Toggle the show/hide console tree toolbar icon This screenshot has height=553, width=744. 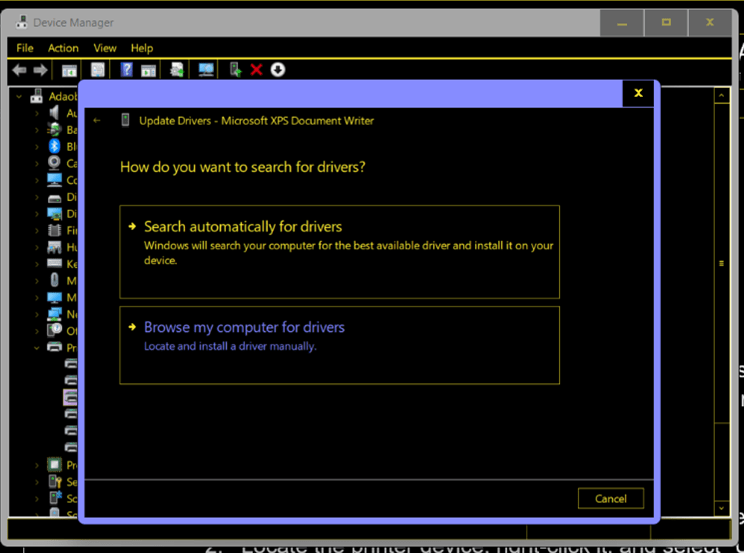pyautogui.click(x=69, y=71)
